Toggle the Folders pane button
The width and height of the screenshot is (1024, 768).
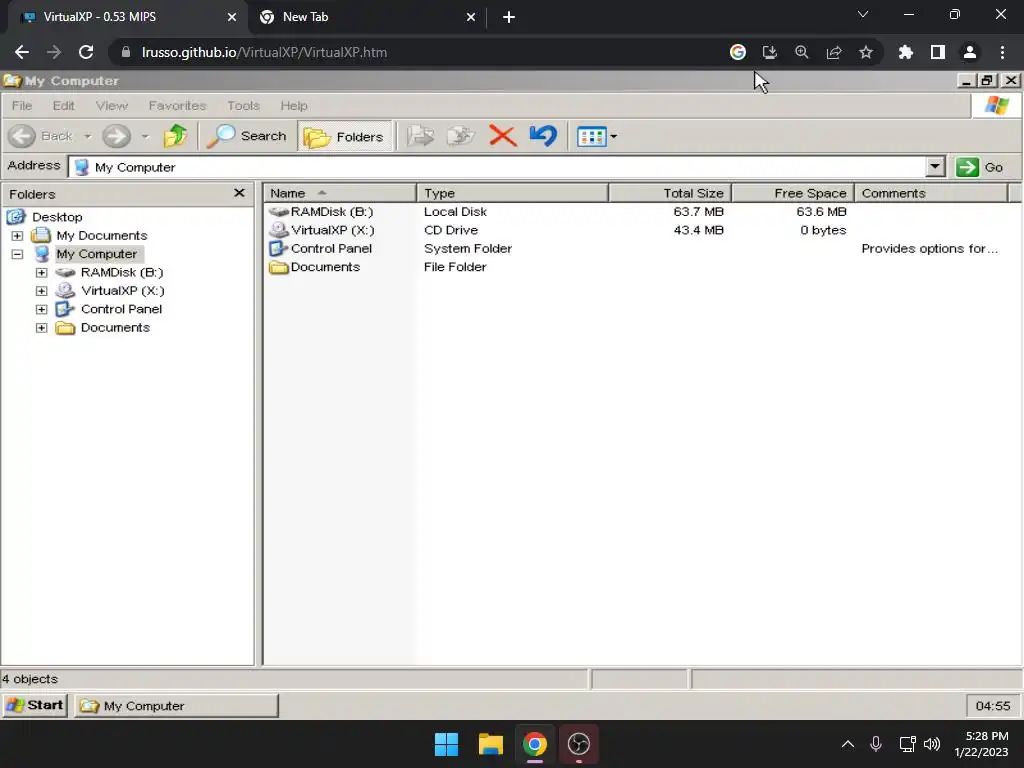[344, 136]
